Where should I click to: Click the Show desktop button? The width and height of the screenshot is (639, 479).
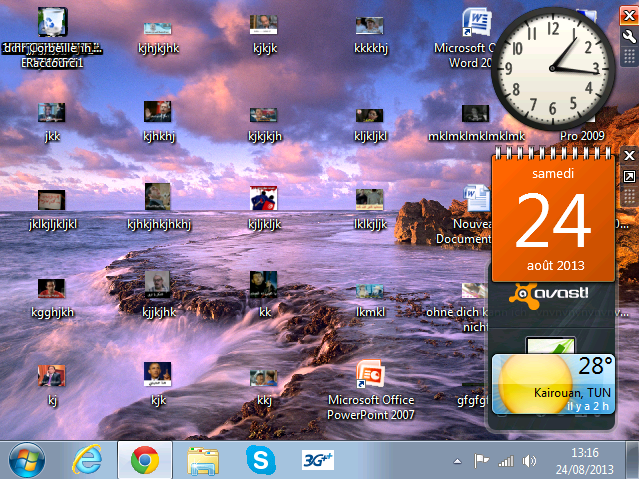[632, 460]
